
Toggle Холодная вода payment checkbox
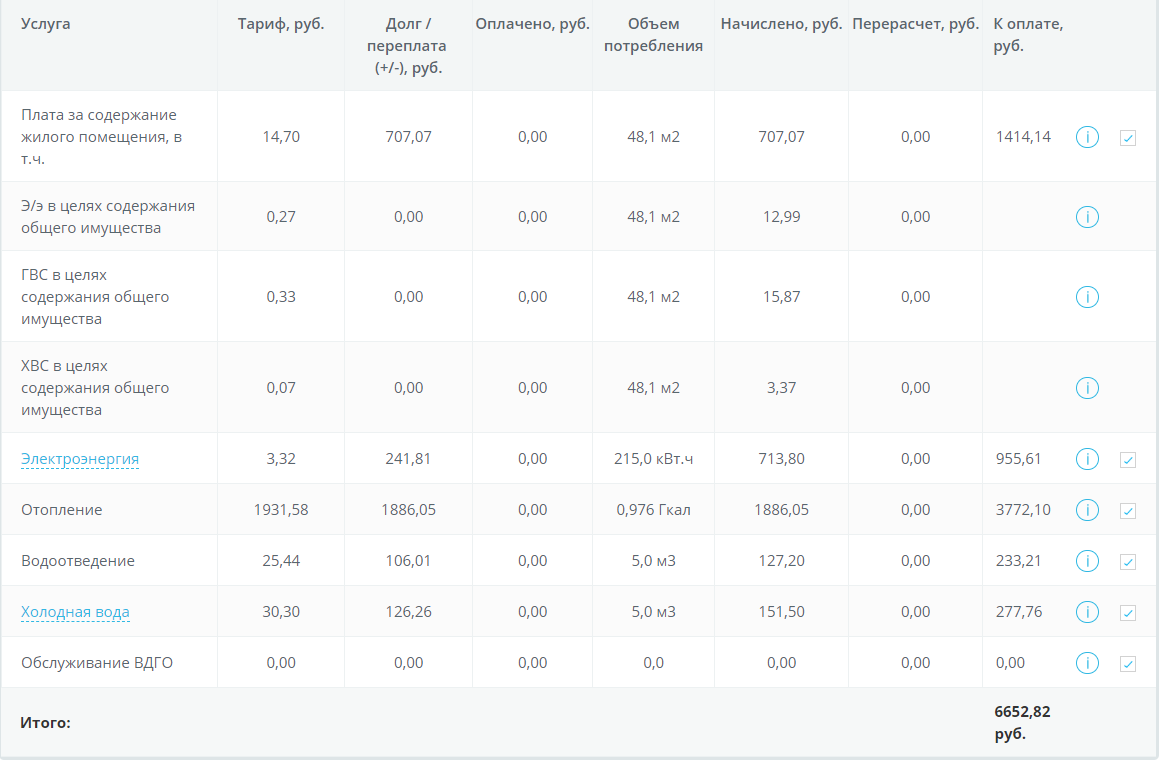(x=1128, y=613)
